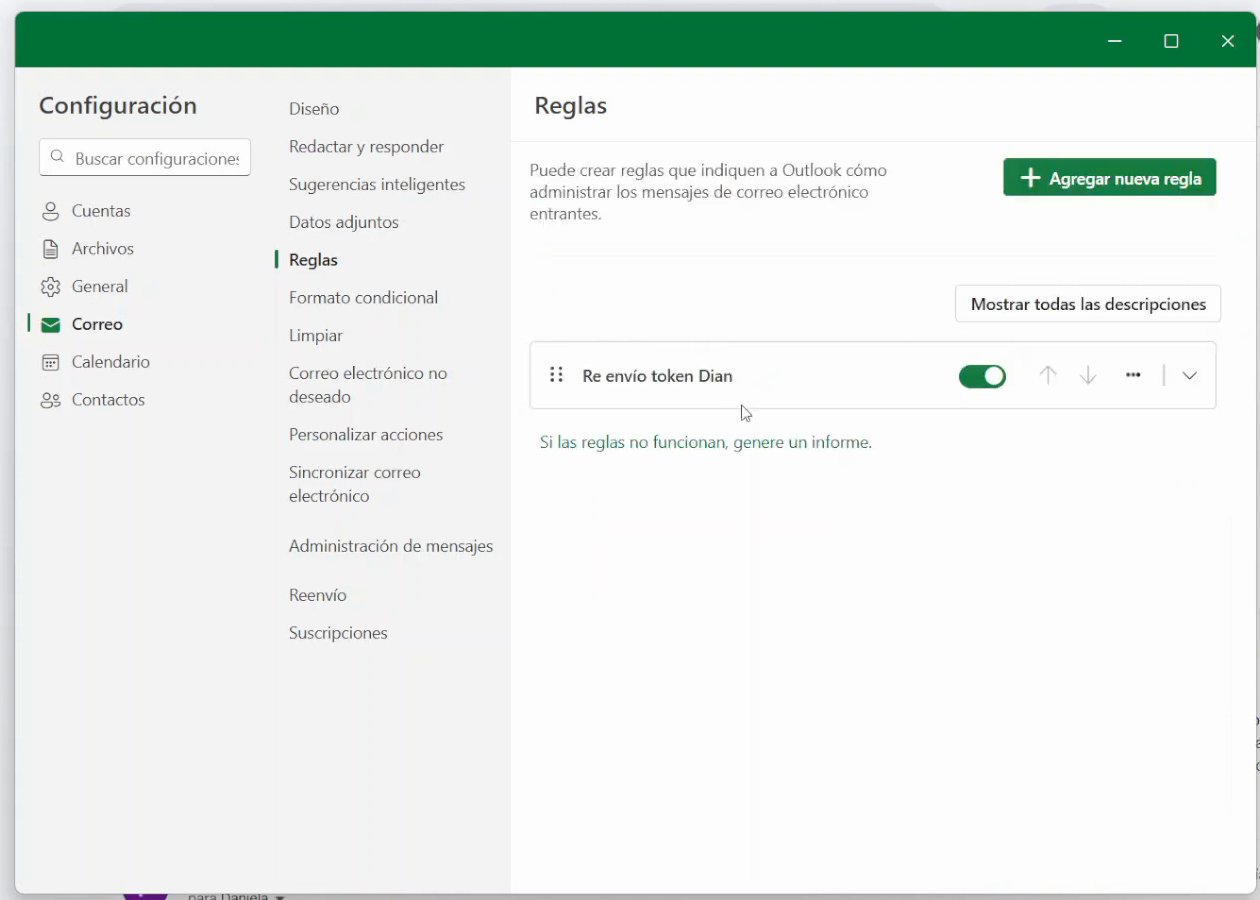Screen dimensions: 1260x900
Task: Select the Correo category label
Action: point(97,325)
